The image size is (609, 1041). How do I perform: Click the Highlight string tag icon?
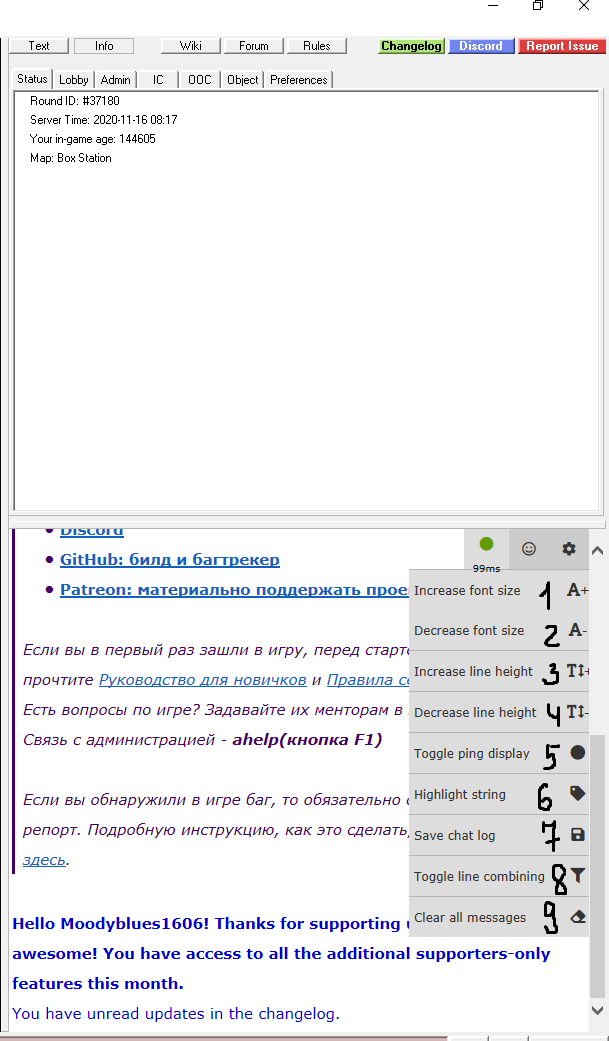pos(577,795)
